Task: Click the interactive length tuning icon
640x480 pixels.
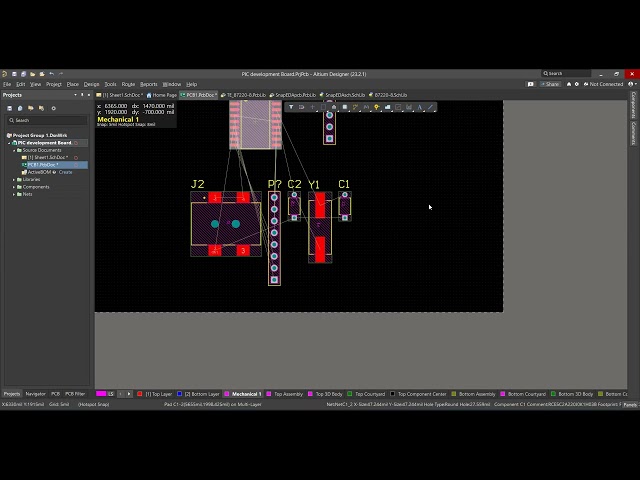Action: 366,107
